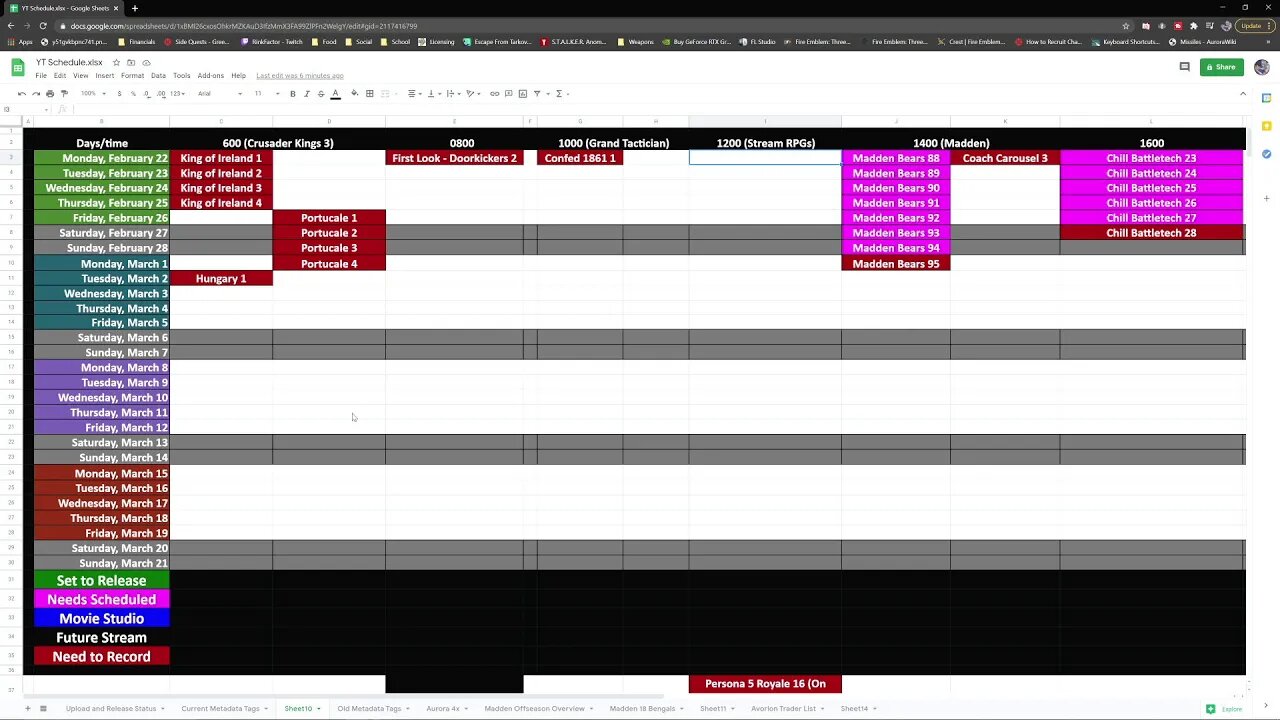Toggle italic formatting
This screenshot has width=1280, height=720.
(307, 93)
